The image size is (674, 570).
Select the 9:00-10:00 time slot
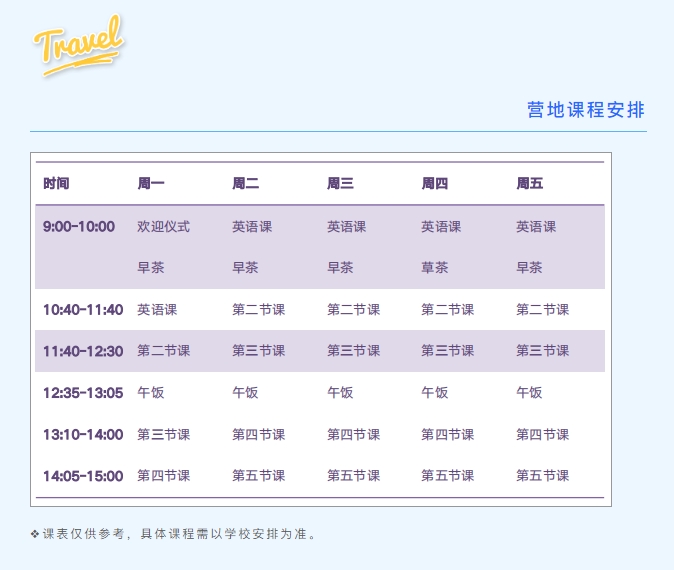(x=79, y=227)
